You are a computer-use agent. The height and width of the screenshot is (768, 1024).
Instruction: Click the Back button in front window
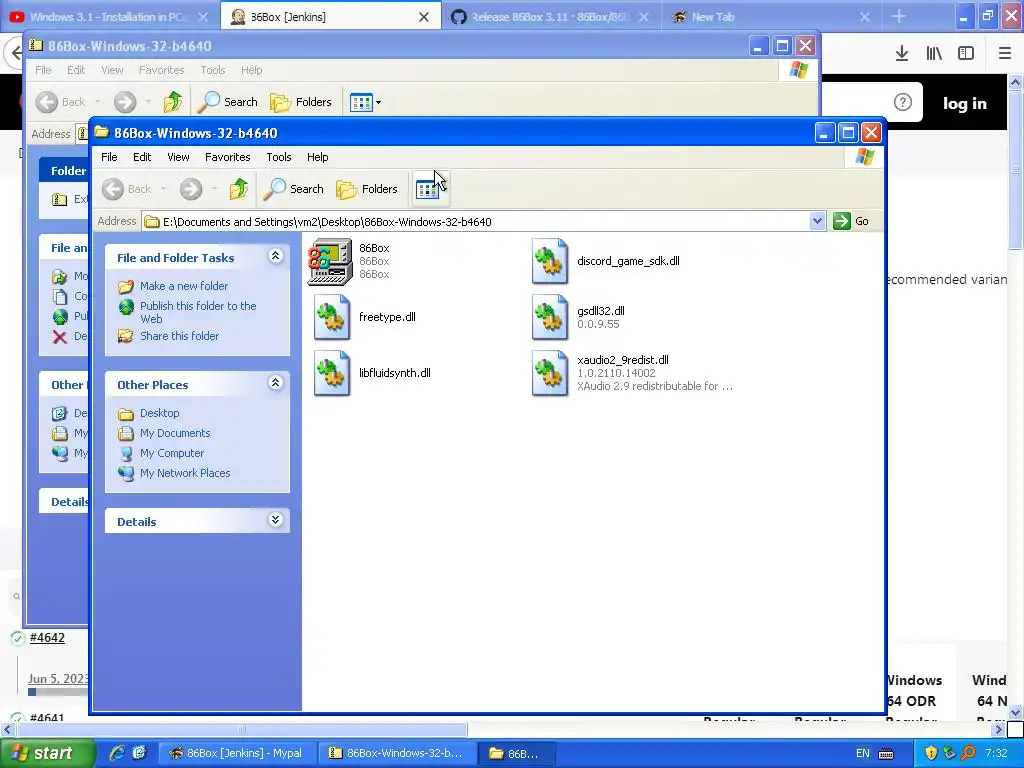click(x=127, y=189)
